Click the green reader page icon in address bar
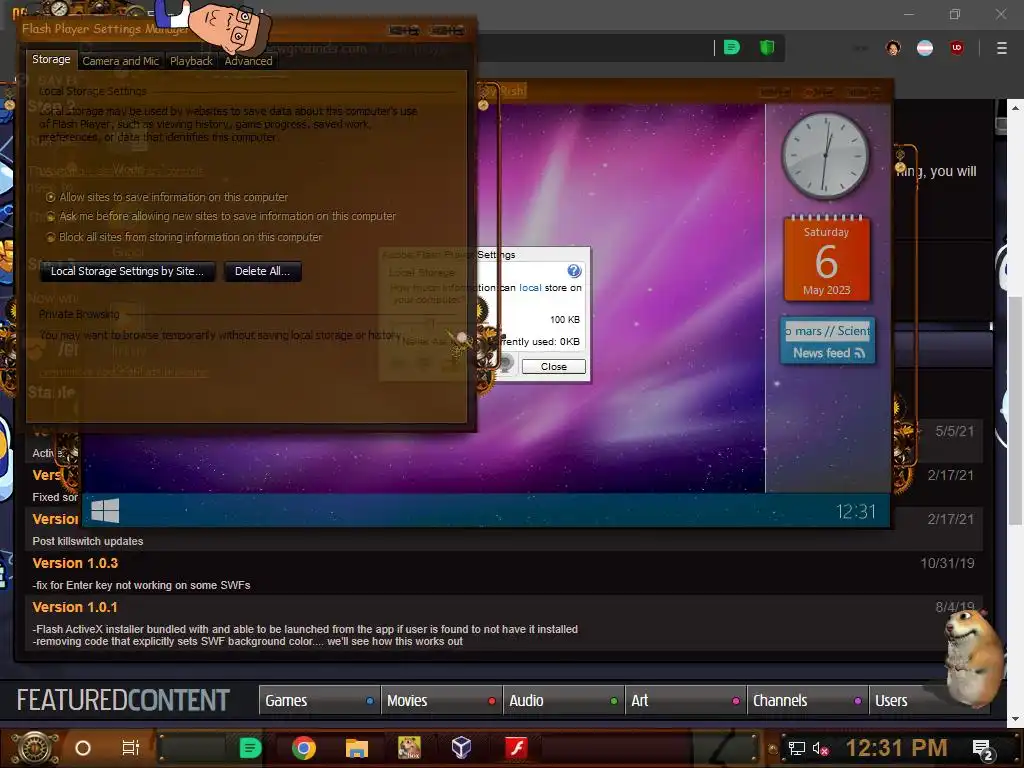The height and width of the screenshot is (768, 1024). (x=732, y=47)
